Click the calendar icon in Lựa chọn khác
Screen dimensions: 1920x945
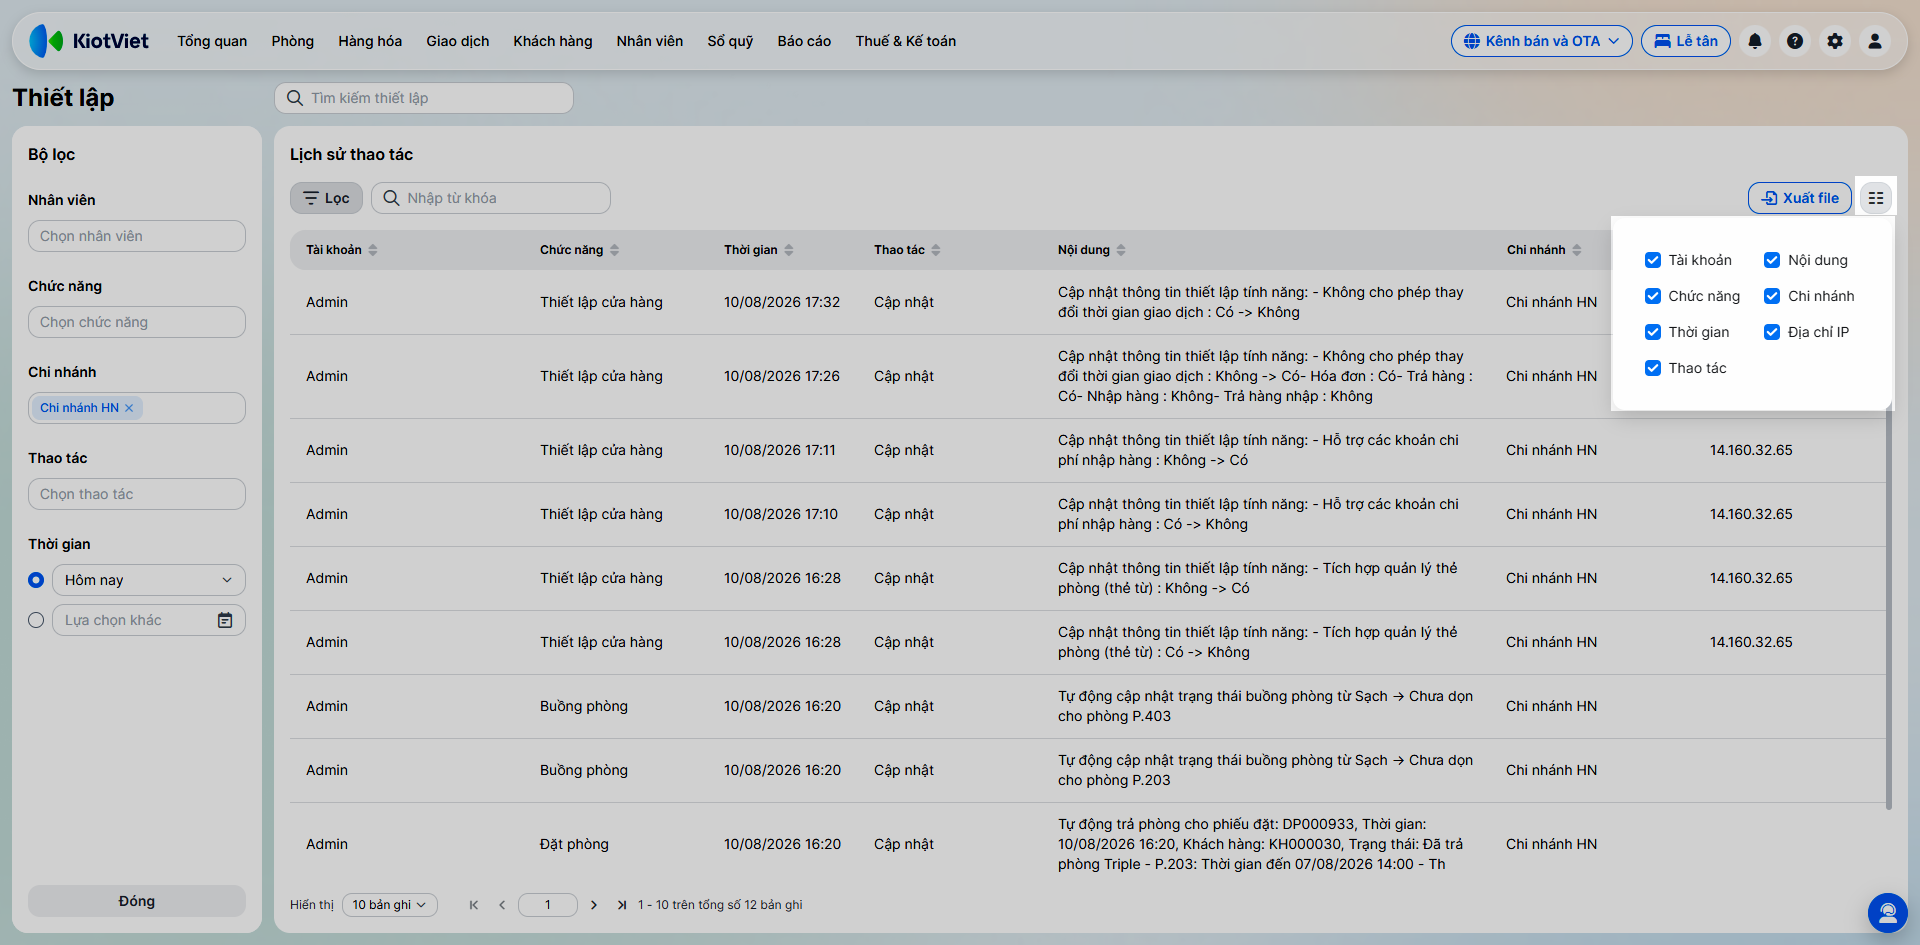225,620
